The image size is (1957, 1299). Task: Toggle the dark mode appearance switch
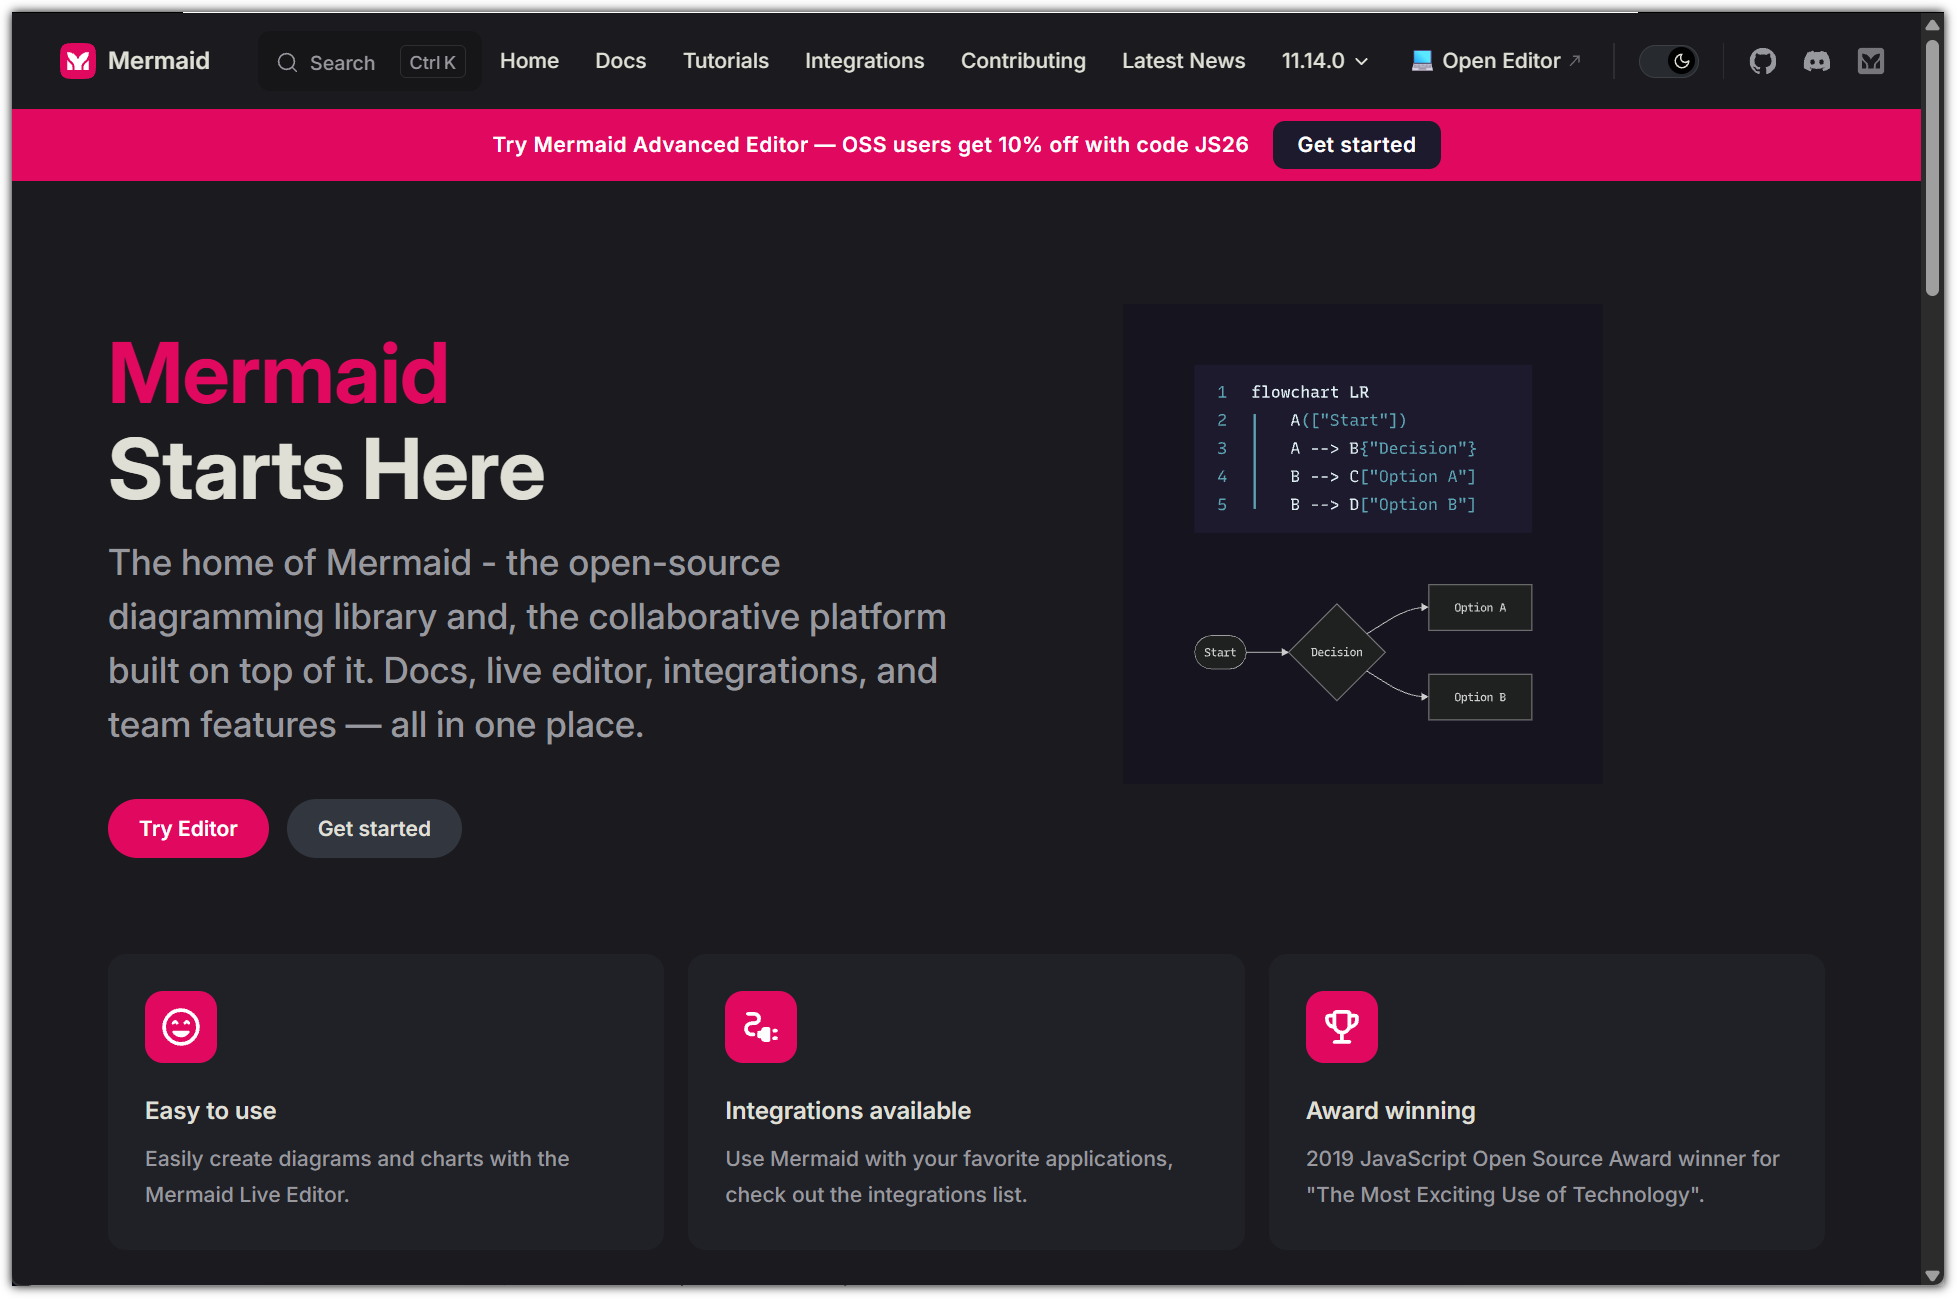point(1668,61)
